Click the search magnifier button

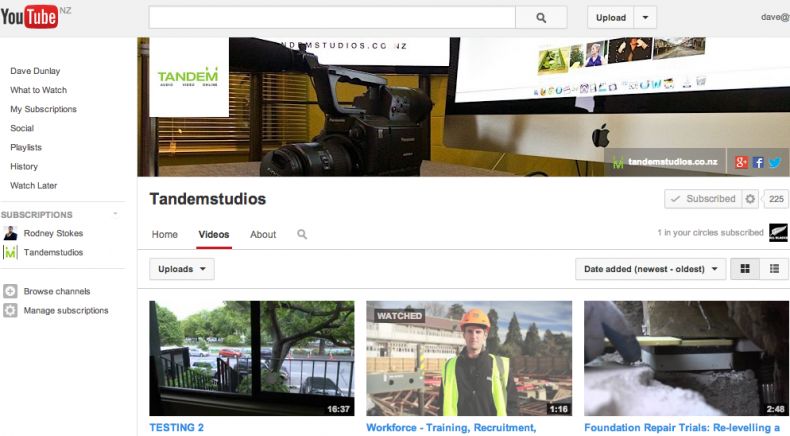tap(541, 18)
